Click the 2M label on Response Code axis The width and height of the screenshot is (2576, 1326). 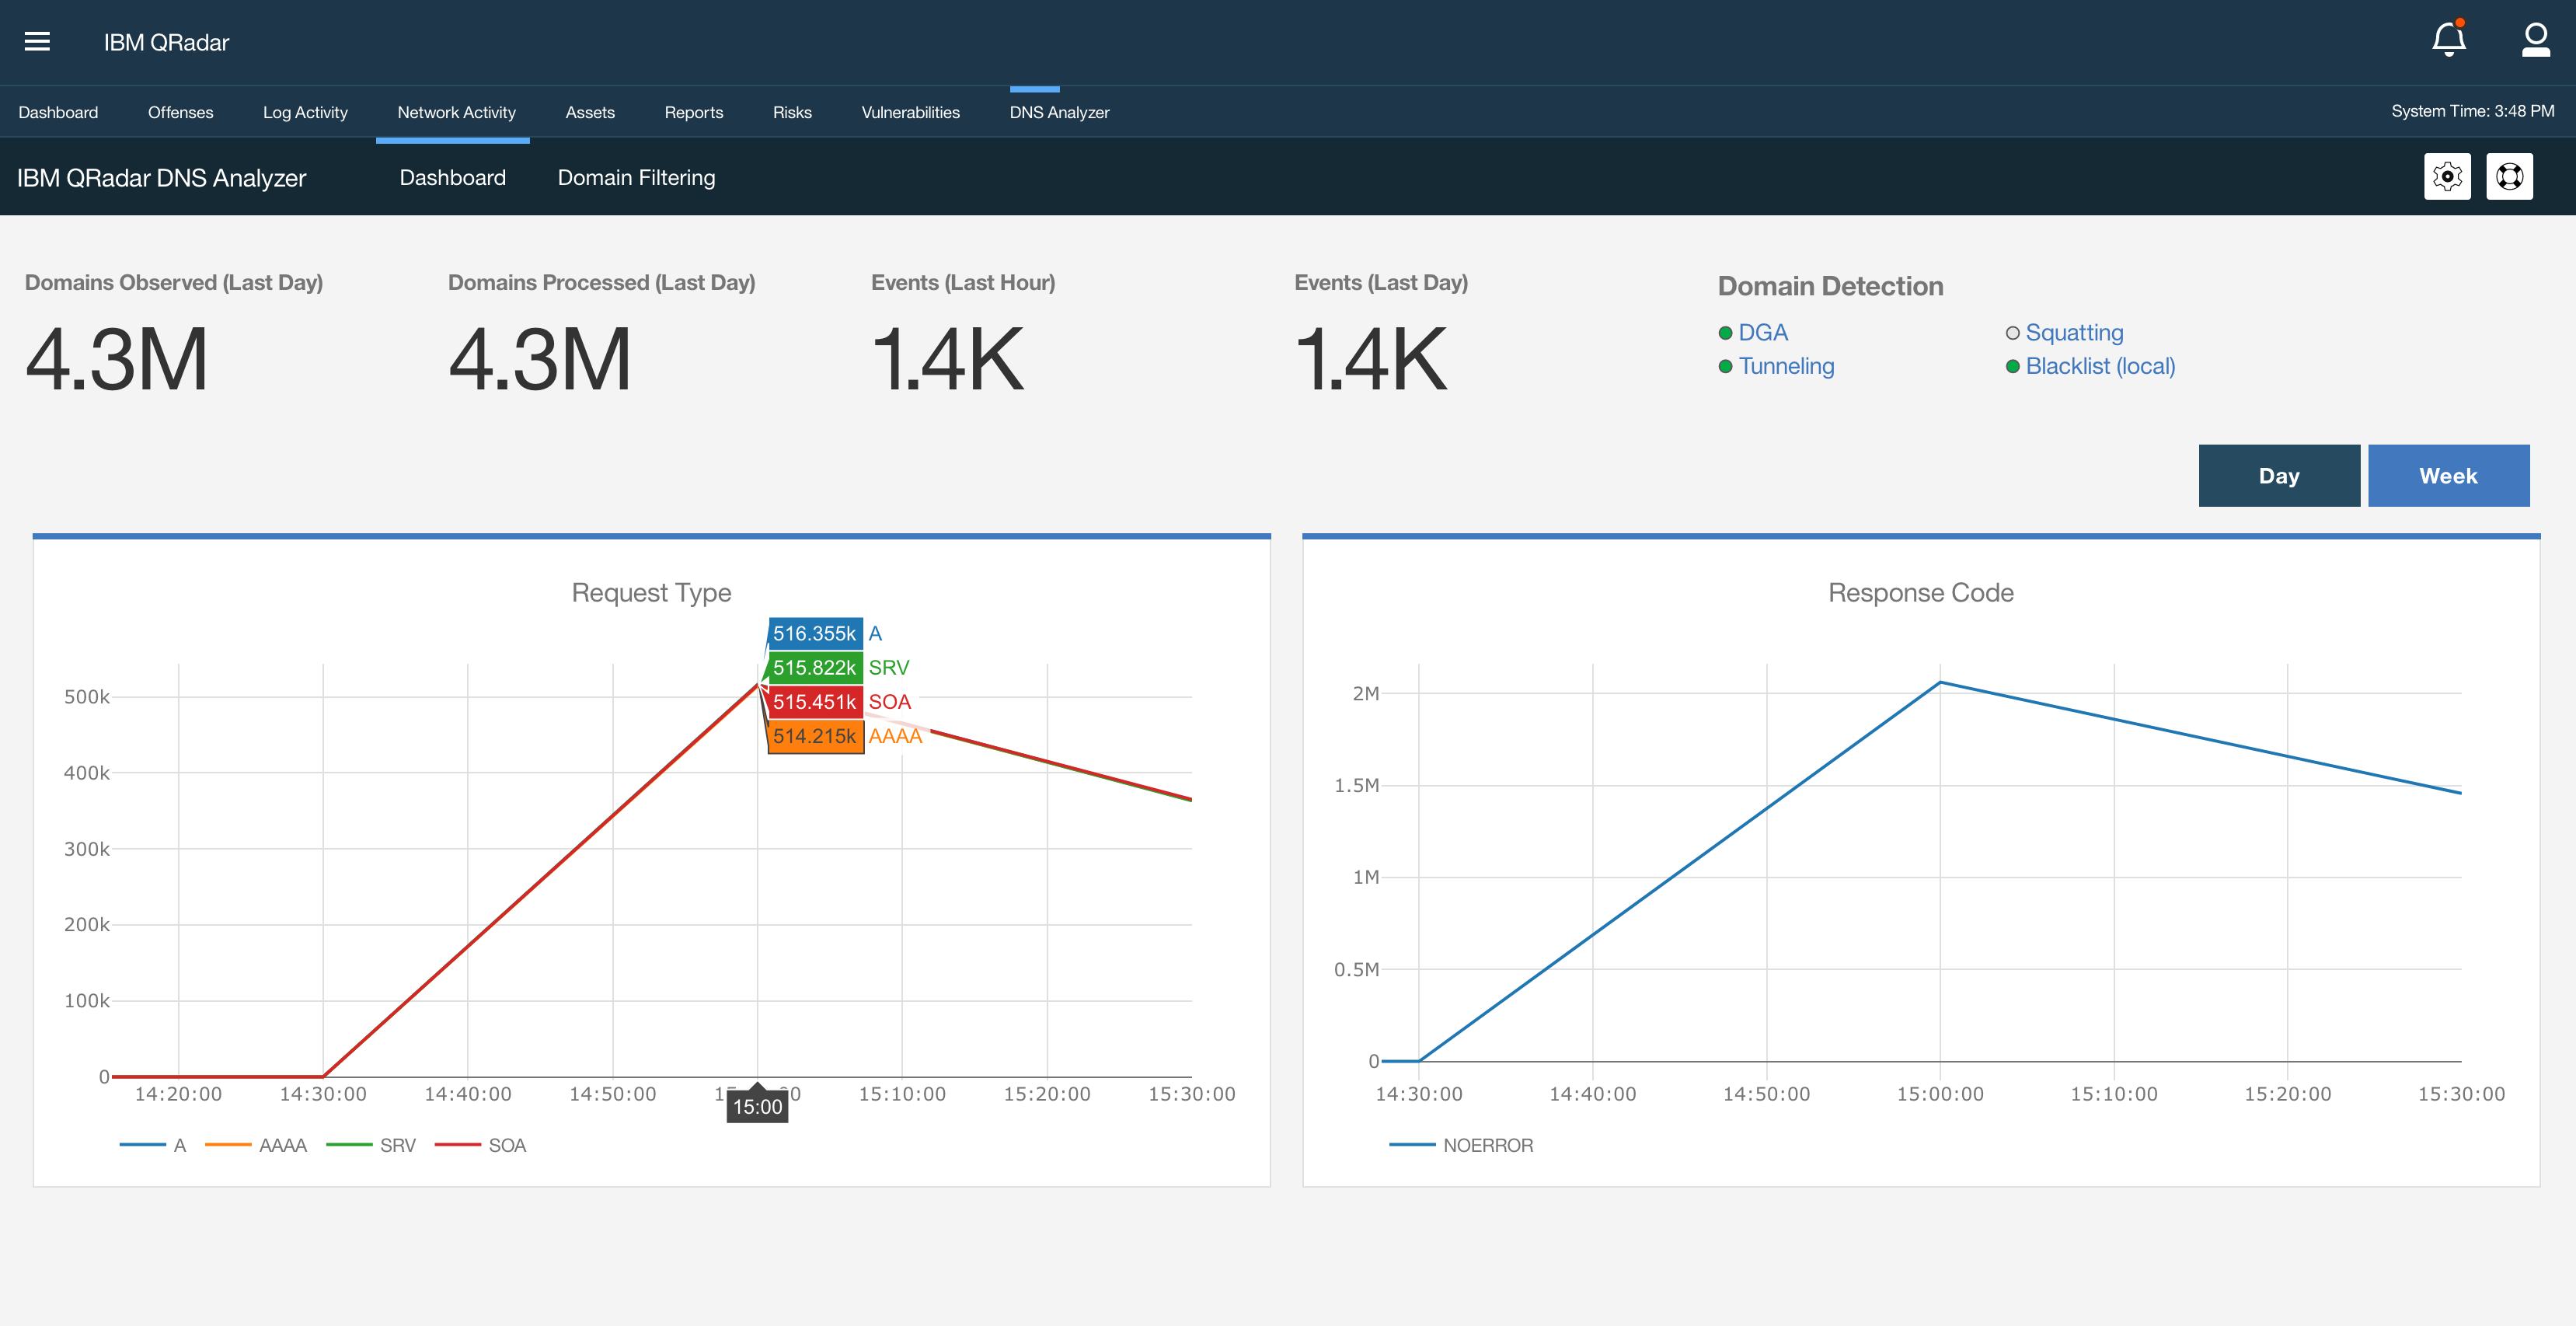pyautogui.click(x=1365, y=693)
